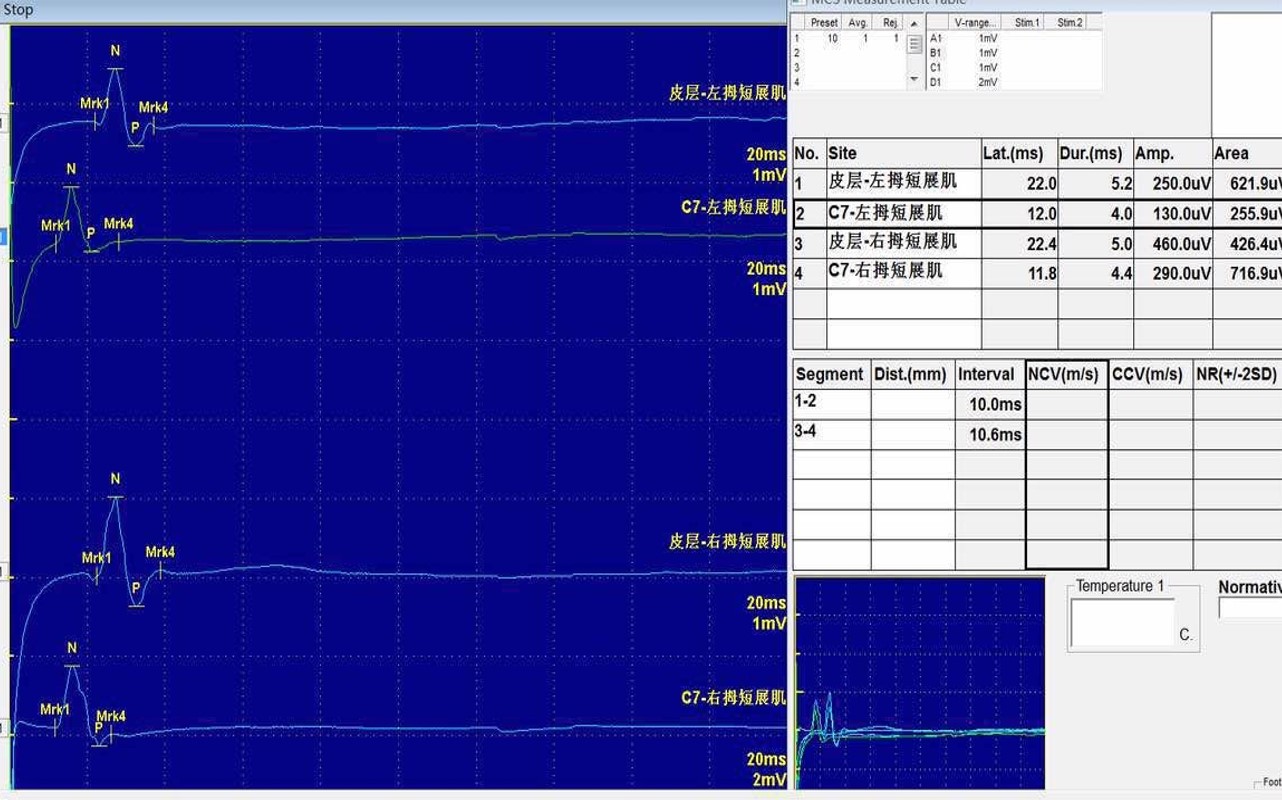
Task: Click the MCS Measurement Table title-bar icon
Action: [x=797, y=3]
